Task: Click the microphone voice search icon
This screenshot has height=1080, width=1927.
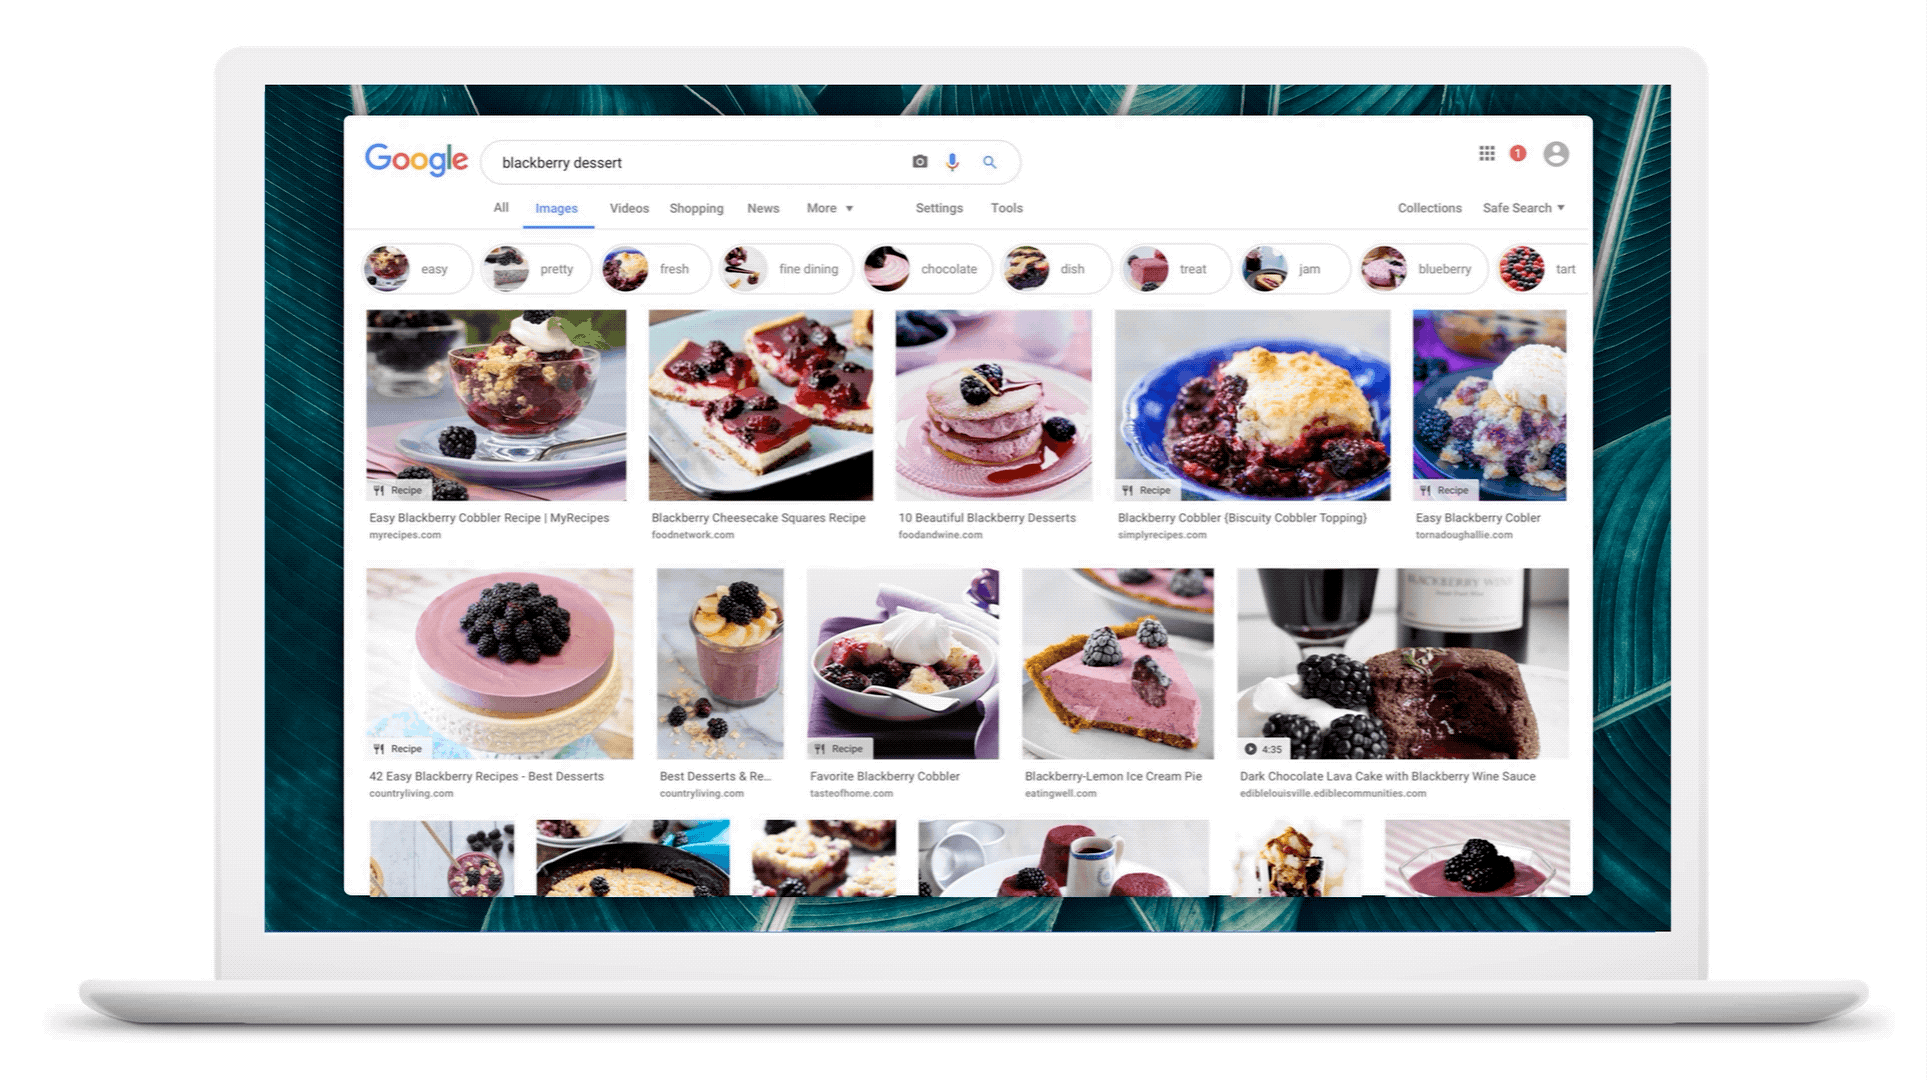Action: (x=953, y=161)
